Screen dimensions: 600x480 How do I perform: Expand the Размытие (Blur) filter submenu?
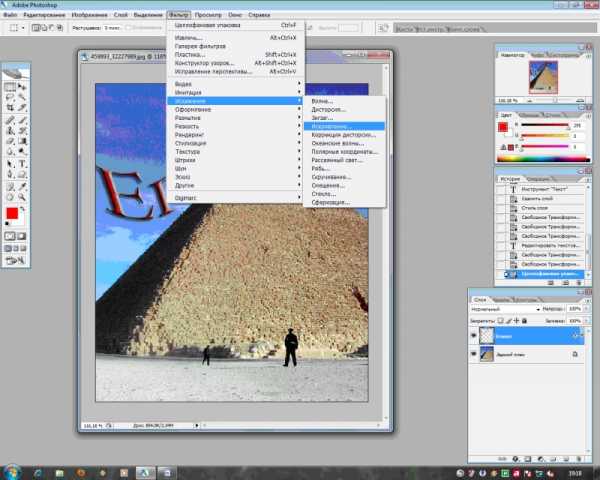235,118
